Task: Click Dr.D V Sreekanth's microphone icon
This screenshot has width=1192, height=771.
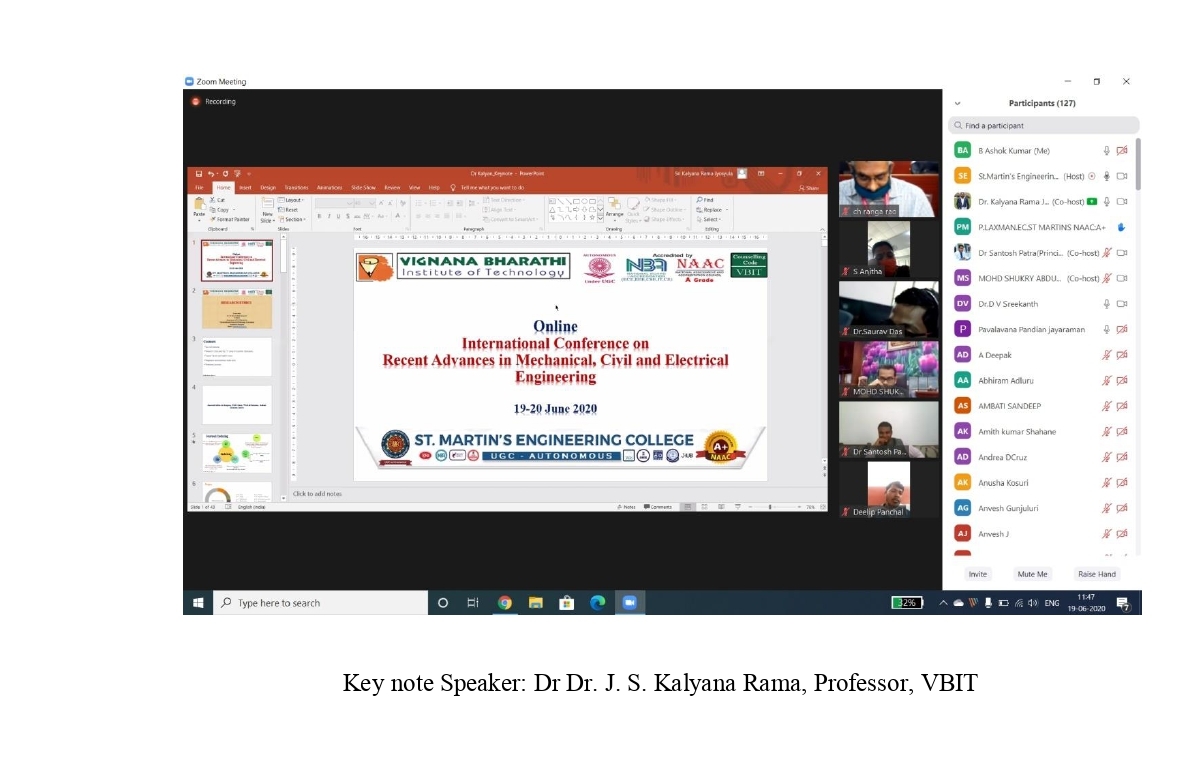Action: (x=1106, y=303)
